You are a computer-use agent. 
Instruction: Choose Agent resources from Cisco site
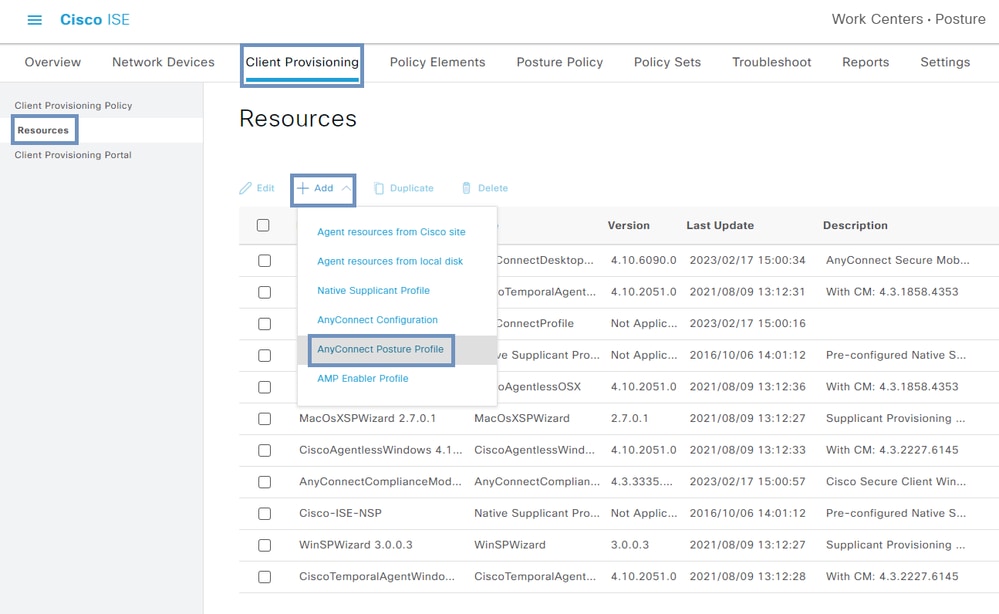pyautogui.click(x=391, y=232)
